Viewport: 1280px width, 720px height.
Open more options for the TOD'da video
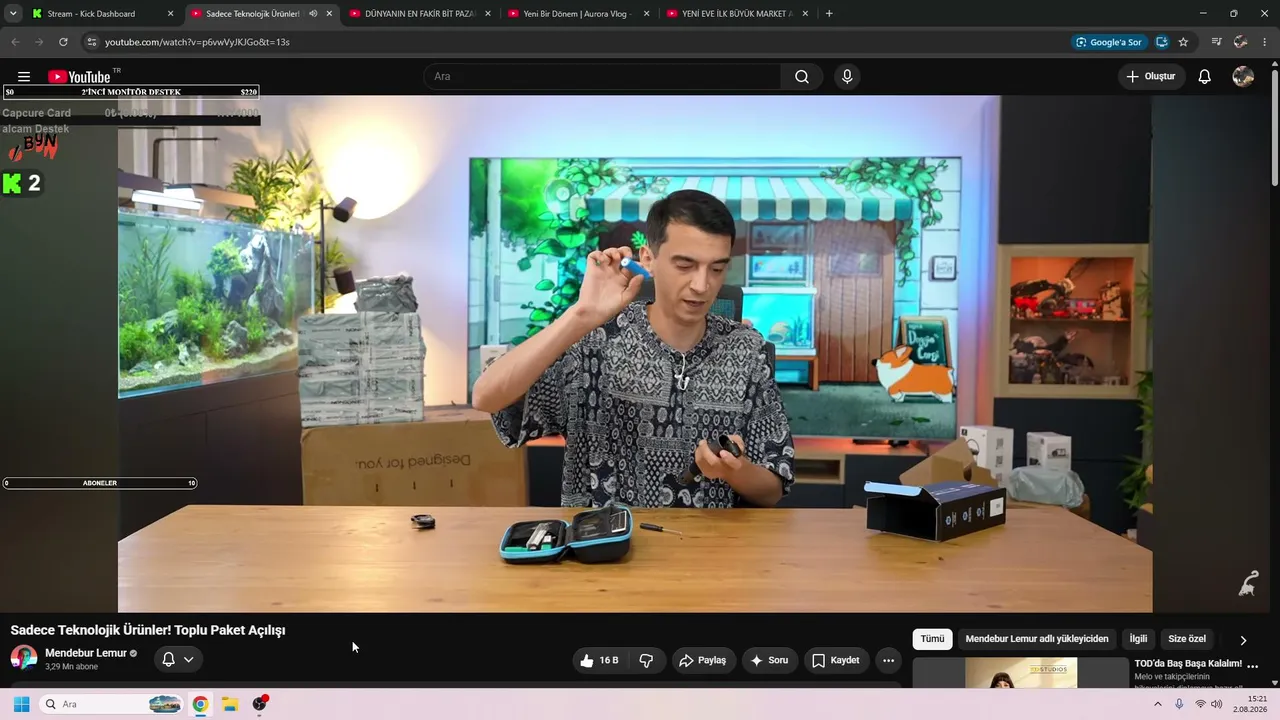click(1253, 665)
